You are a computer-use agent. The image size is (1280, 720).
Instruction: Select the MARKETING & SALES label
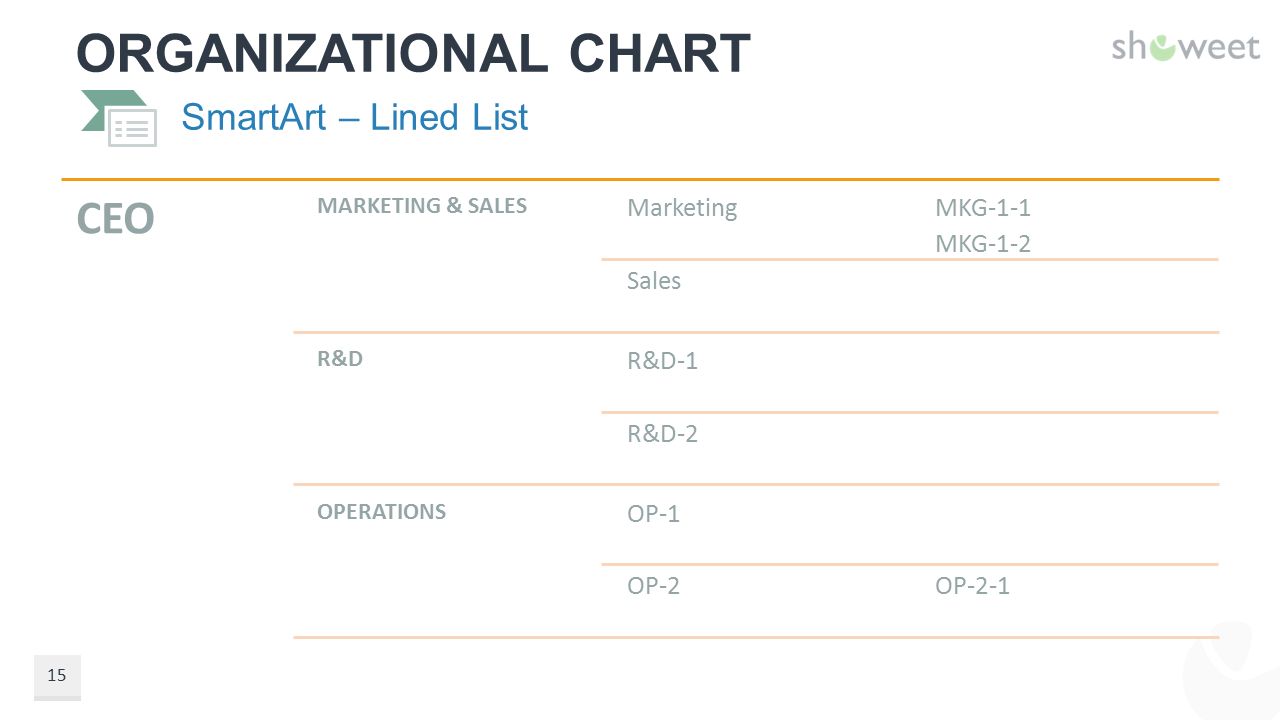click(422, 206)
